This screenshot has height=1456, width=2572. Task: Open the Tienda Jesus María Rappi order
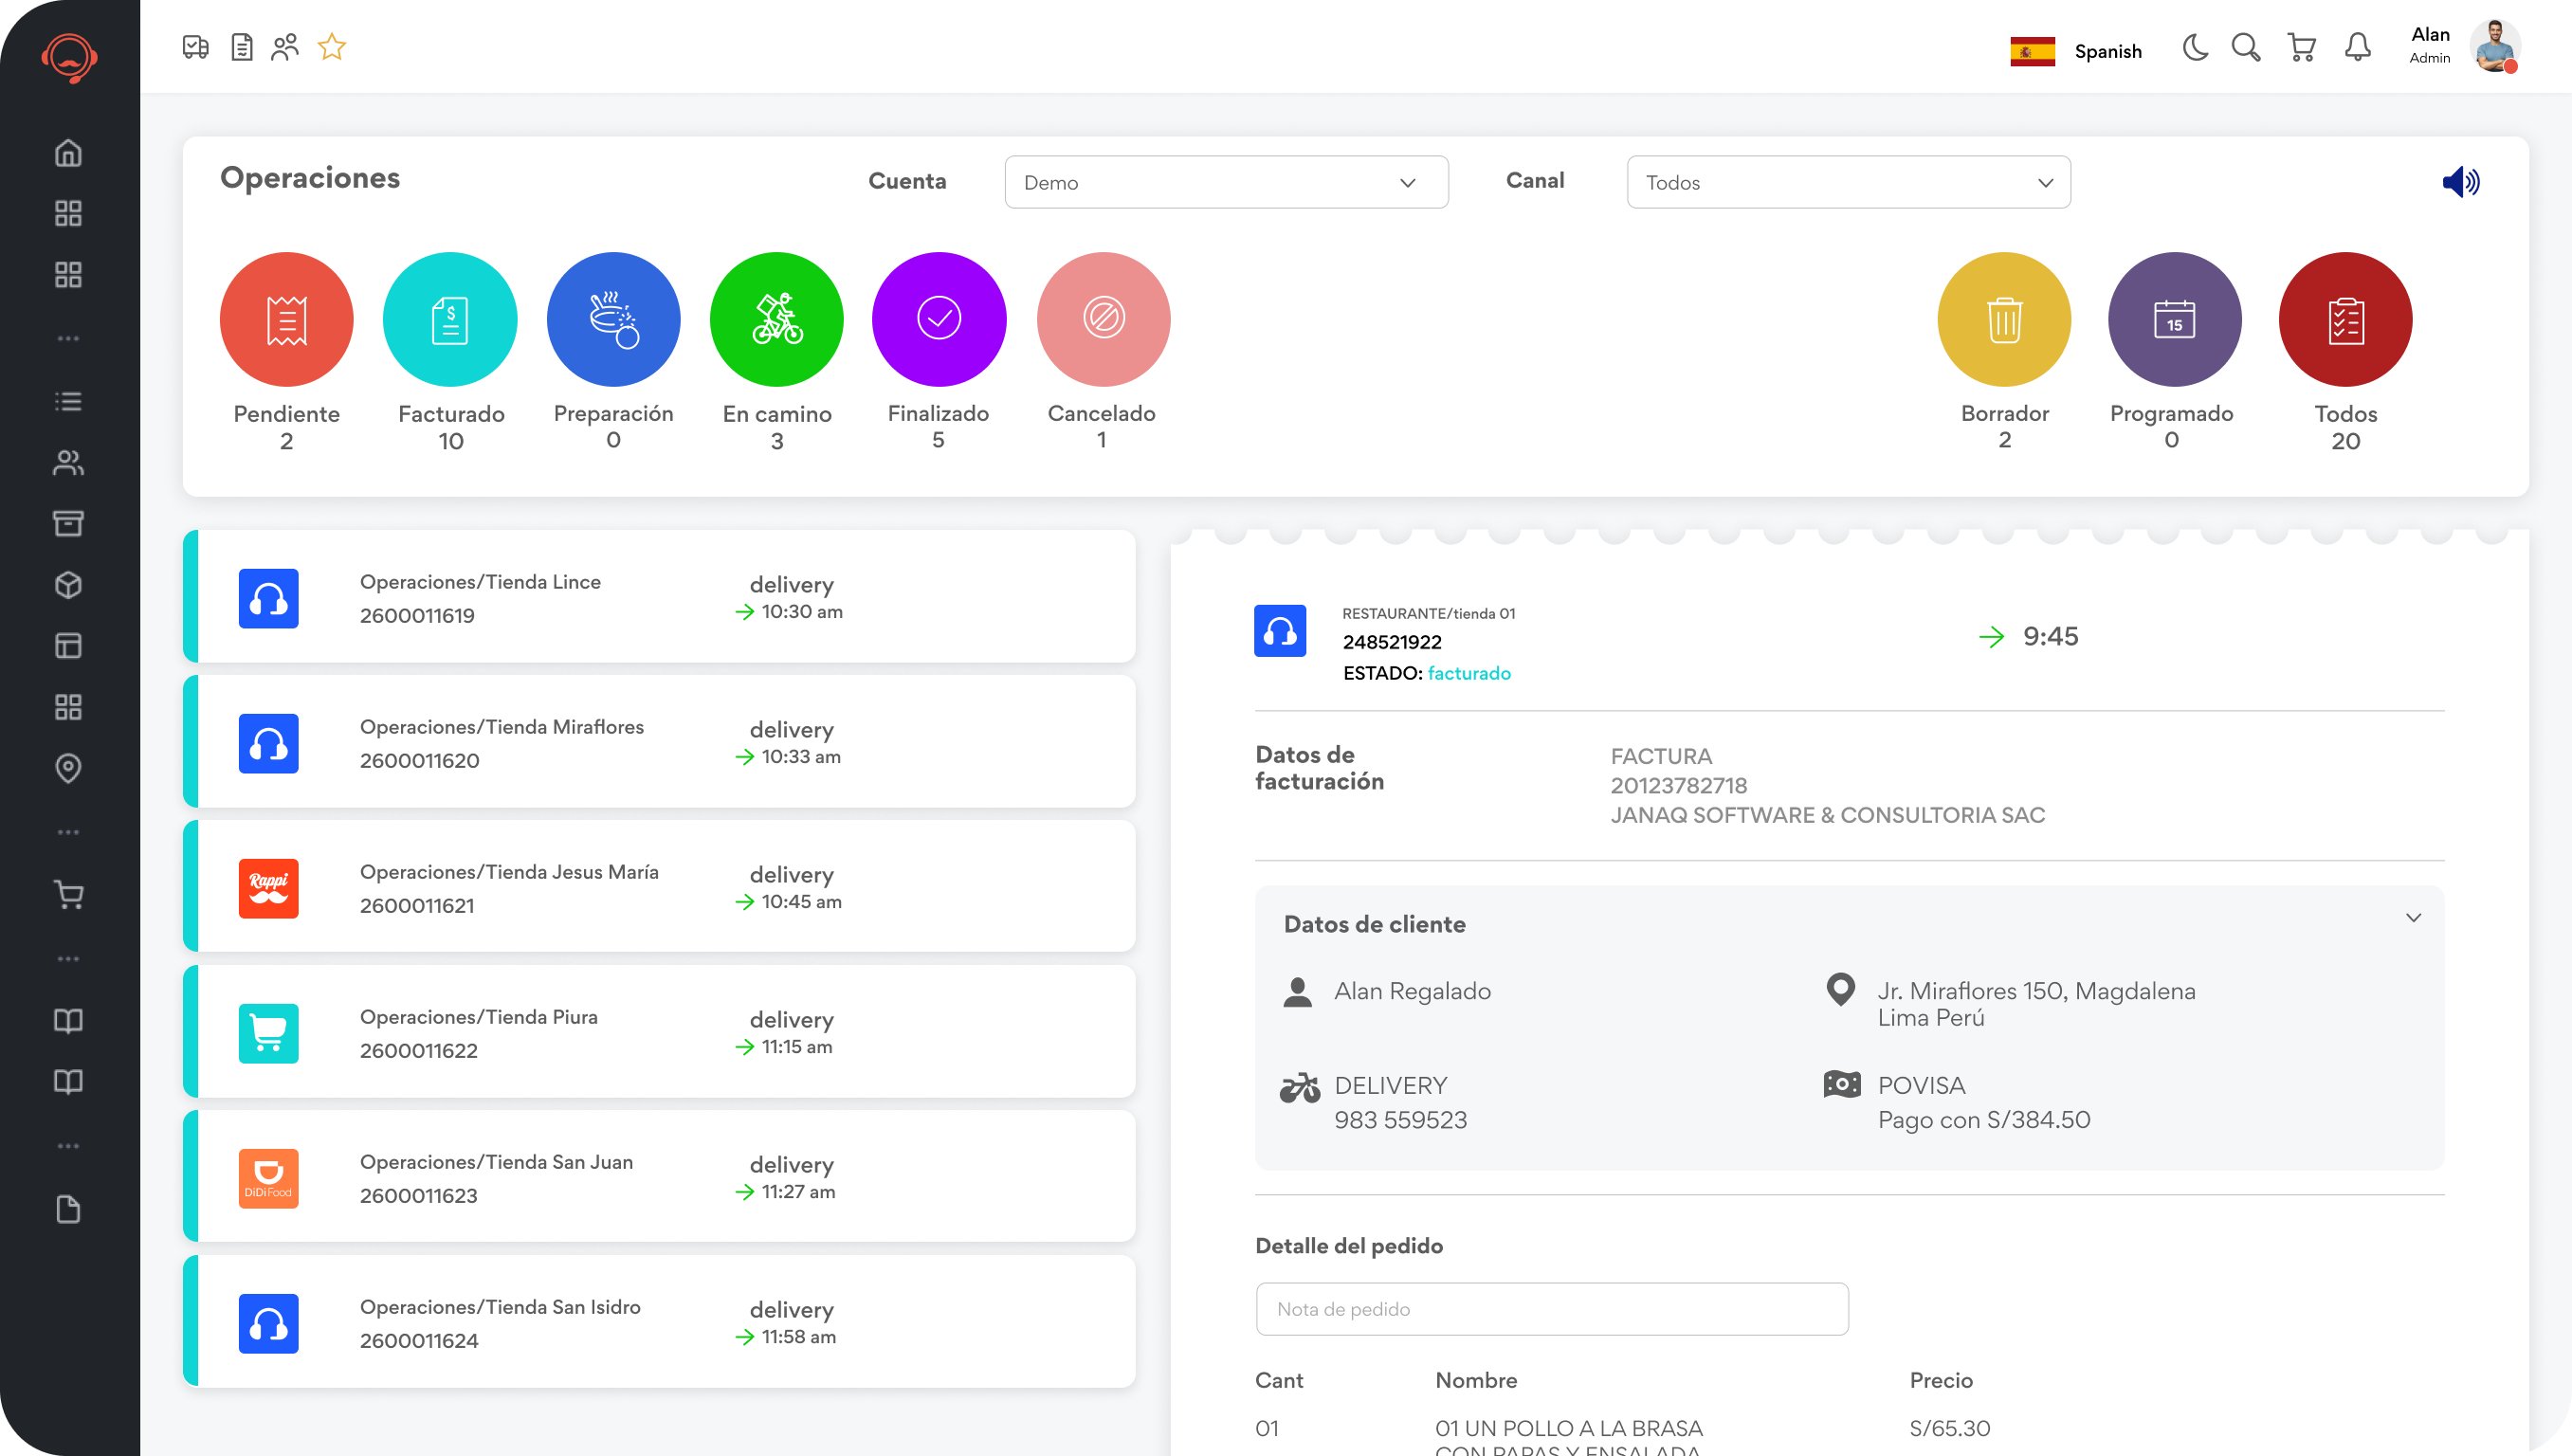click(660, 887)
